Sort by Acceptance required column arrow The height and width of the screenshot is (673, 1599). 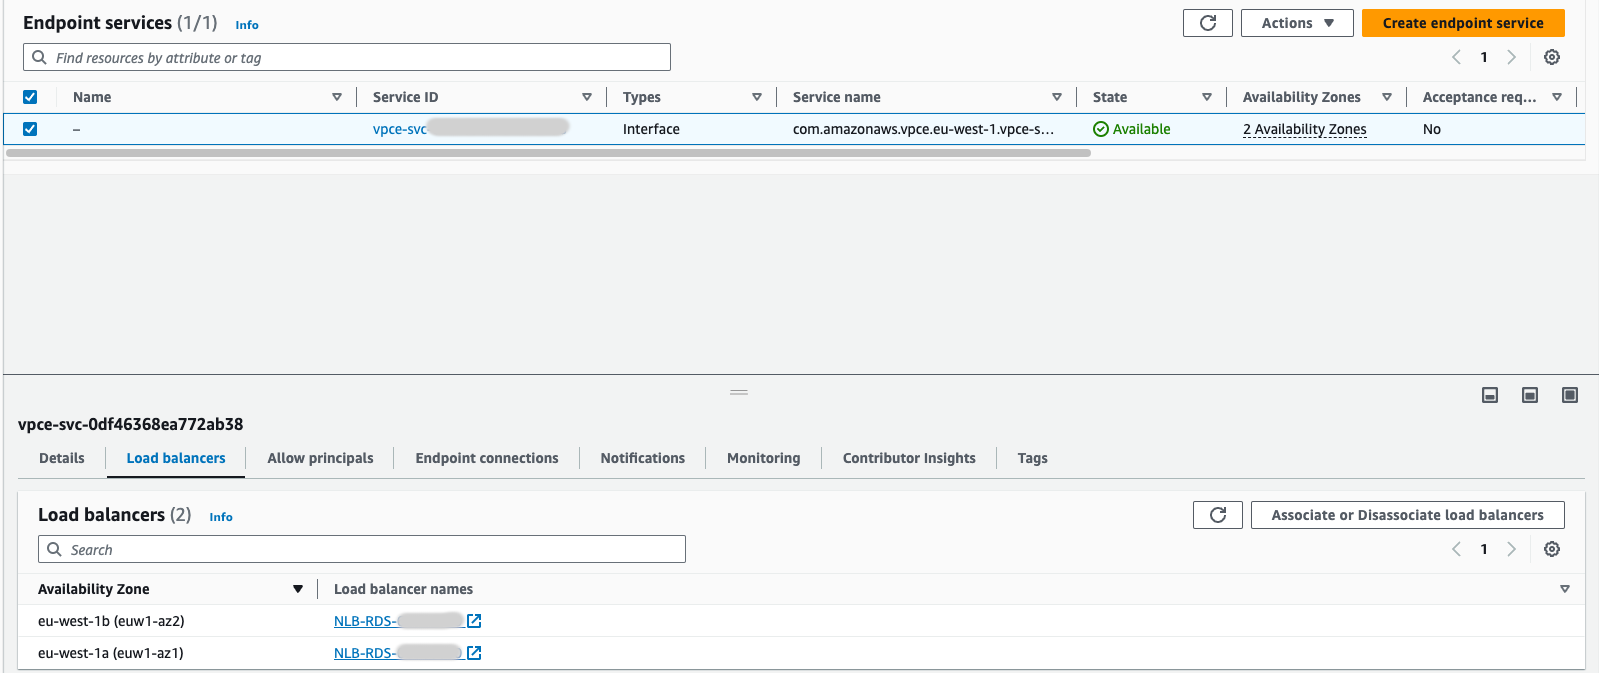point(1557,97)
